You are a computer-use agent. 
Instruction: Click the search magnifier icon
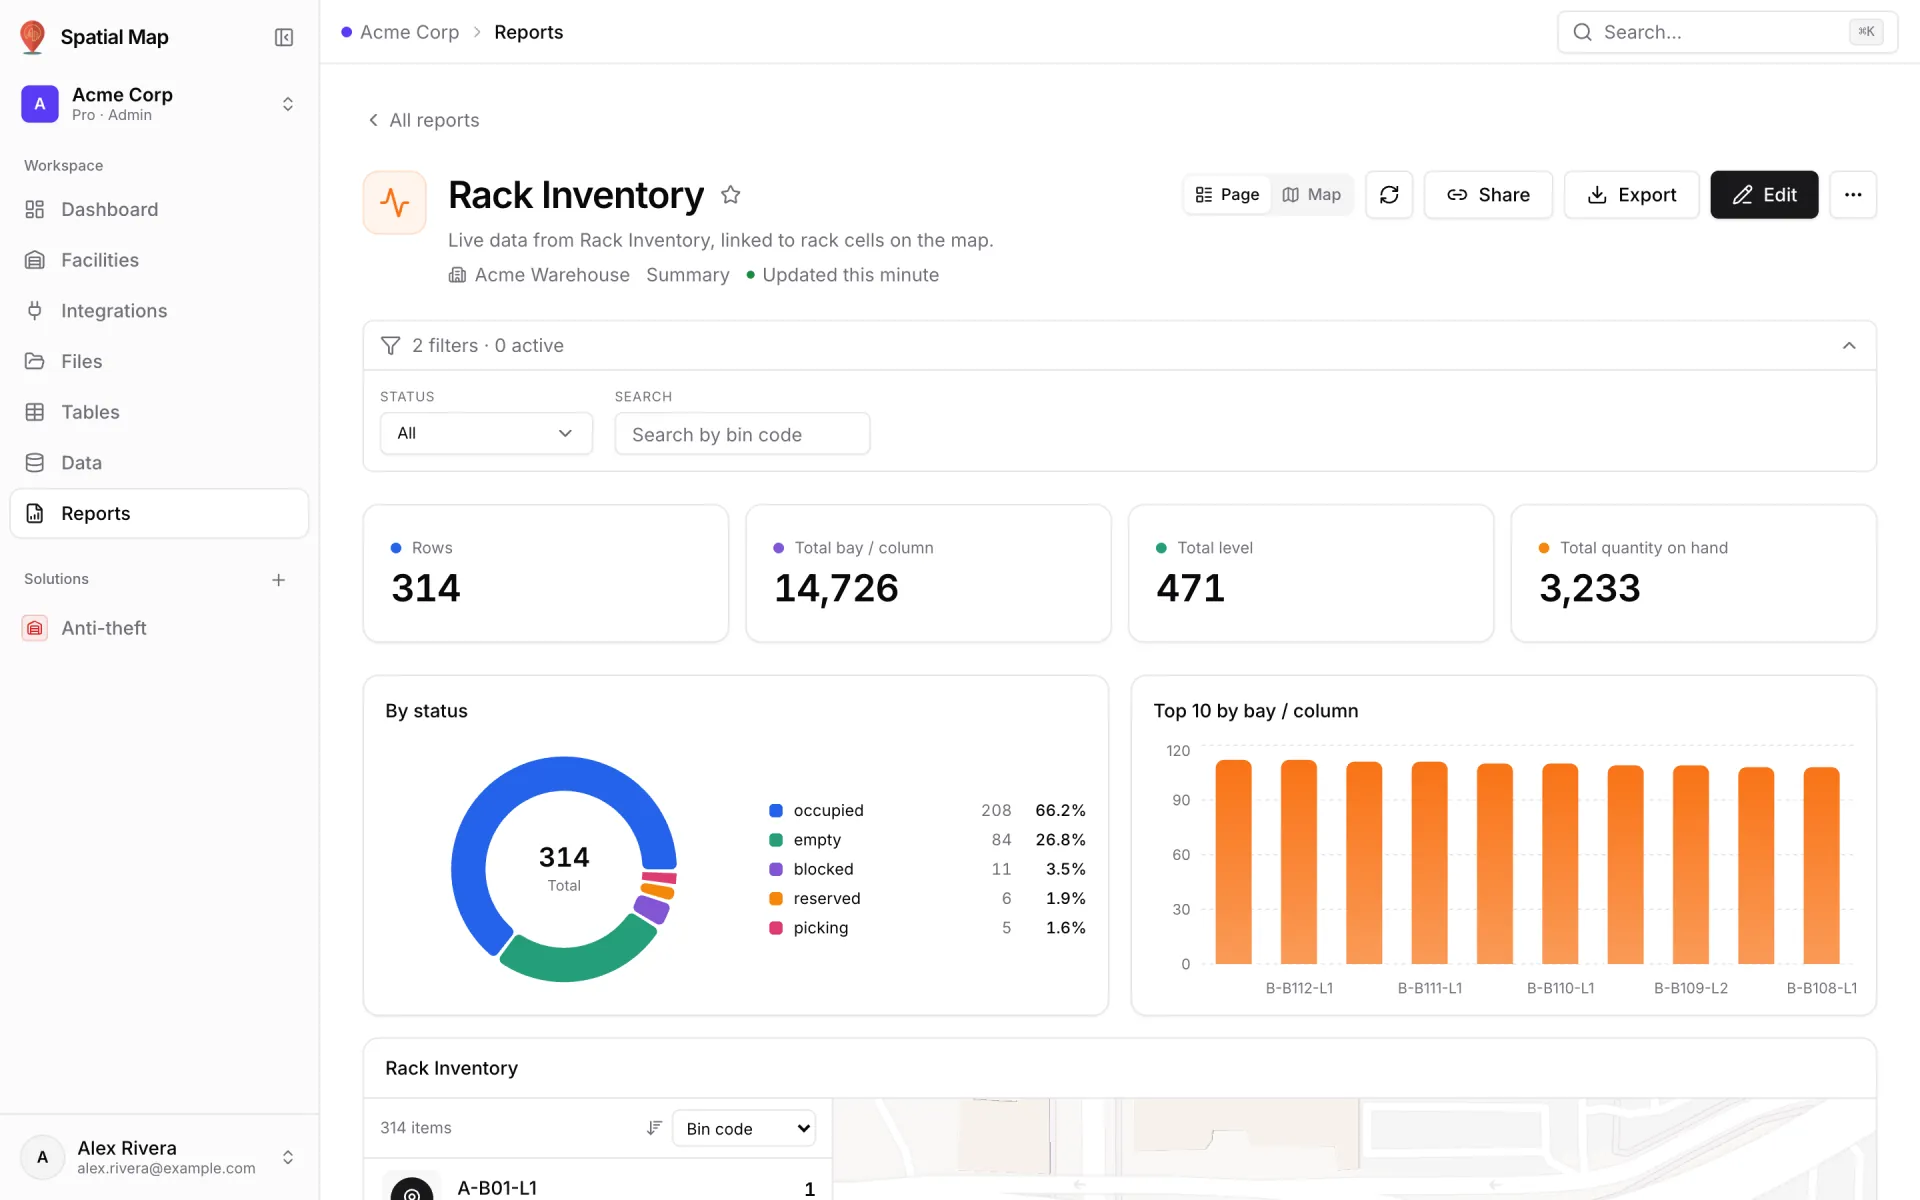point(1583,32)
